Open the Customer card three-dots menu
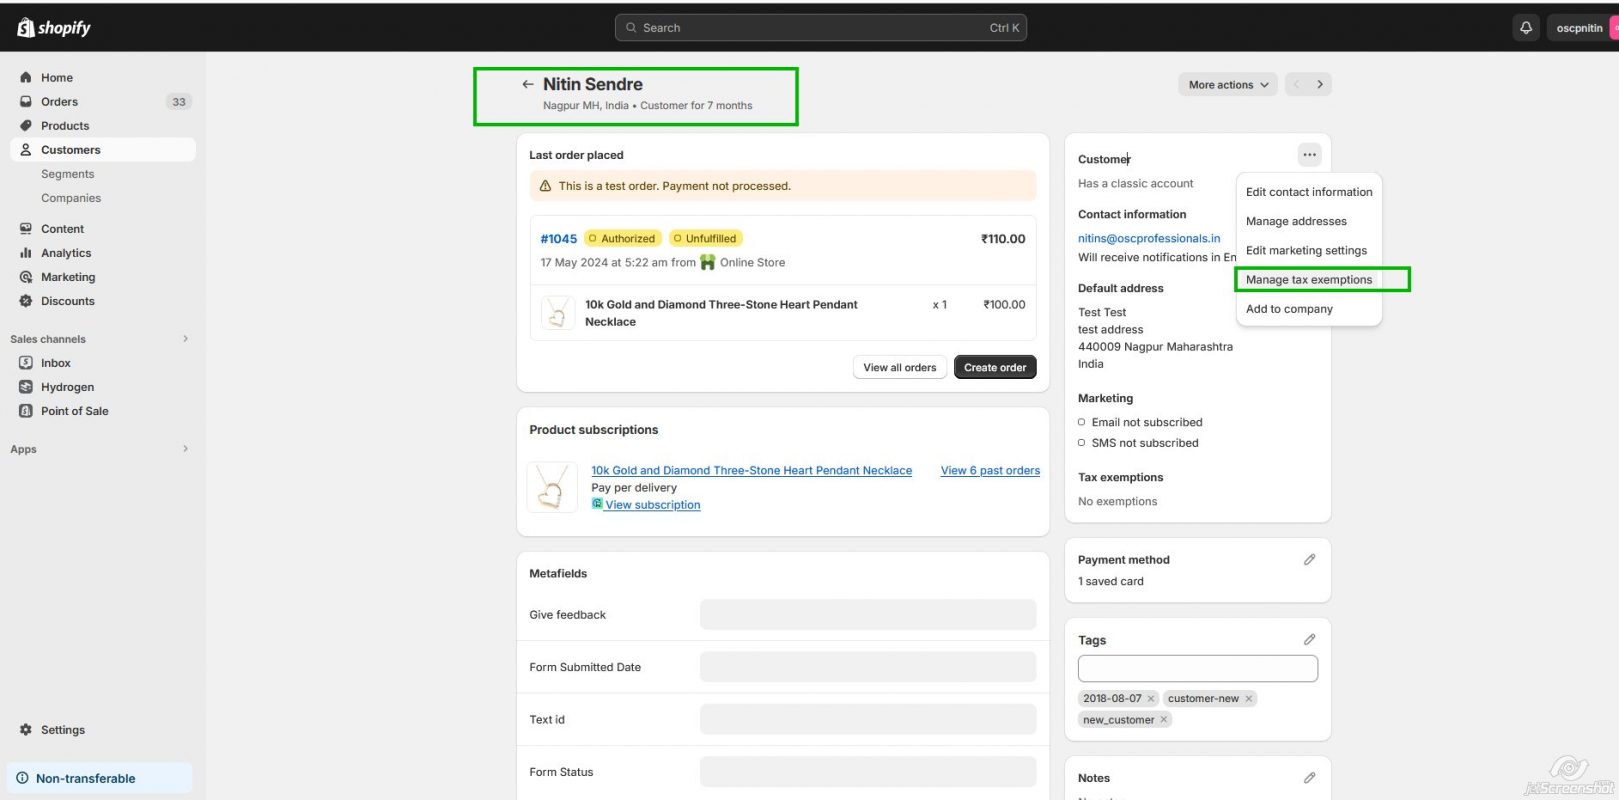 click(1309, 155)
